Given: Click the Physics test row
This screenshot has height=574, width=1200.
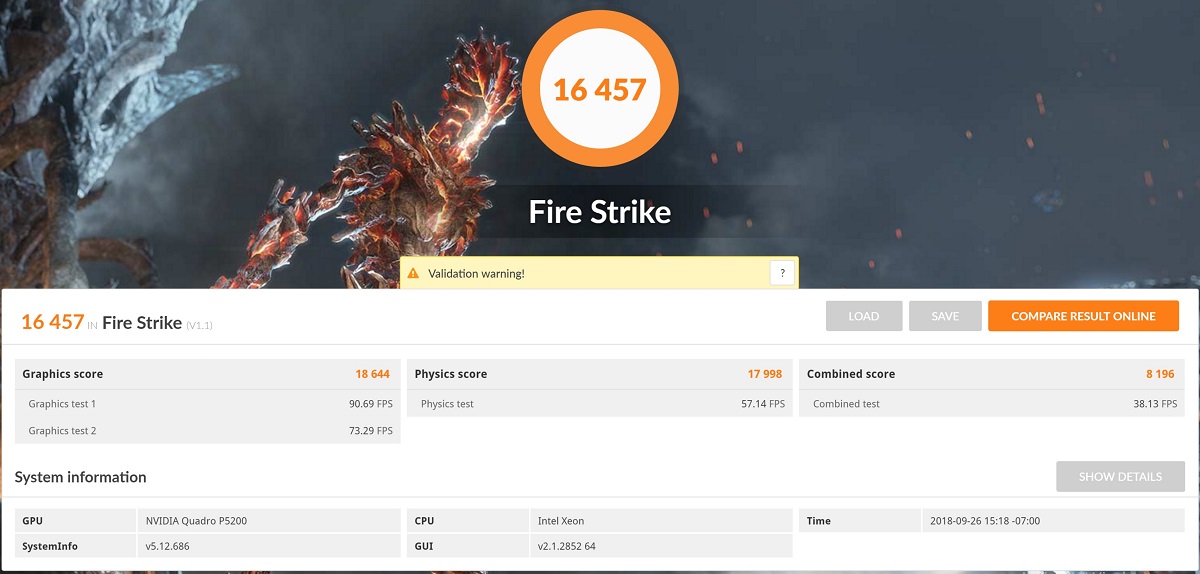Looking at the screenshot, I should 599,404.
